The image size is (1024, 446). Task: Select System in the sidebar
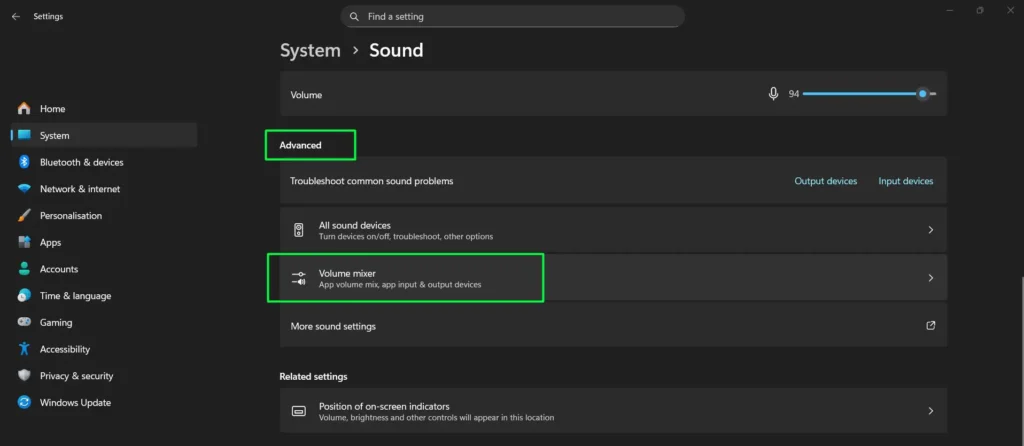pos(104,136)
